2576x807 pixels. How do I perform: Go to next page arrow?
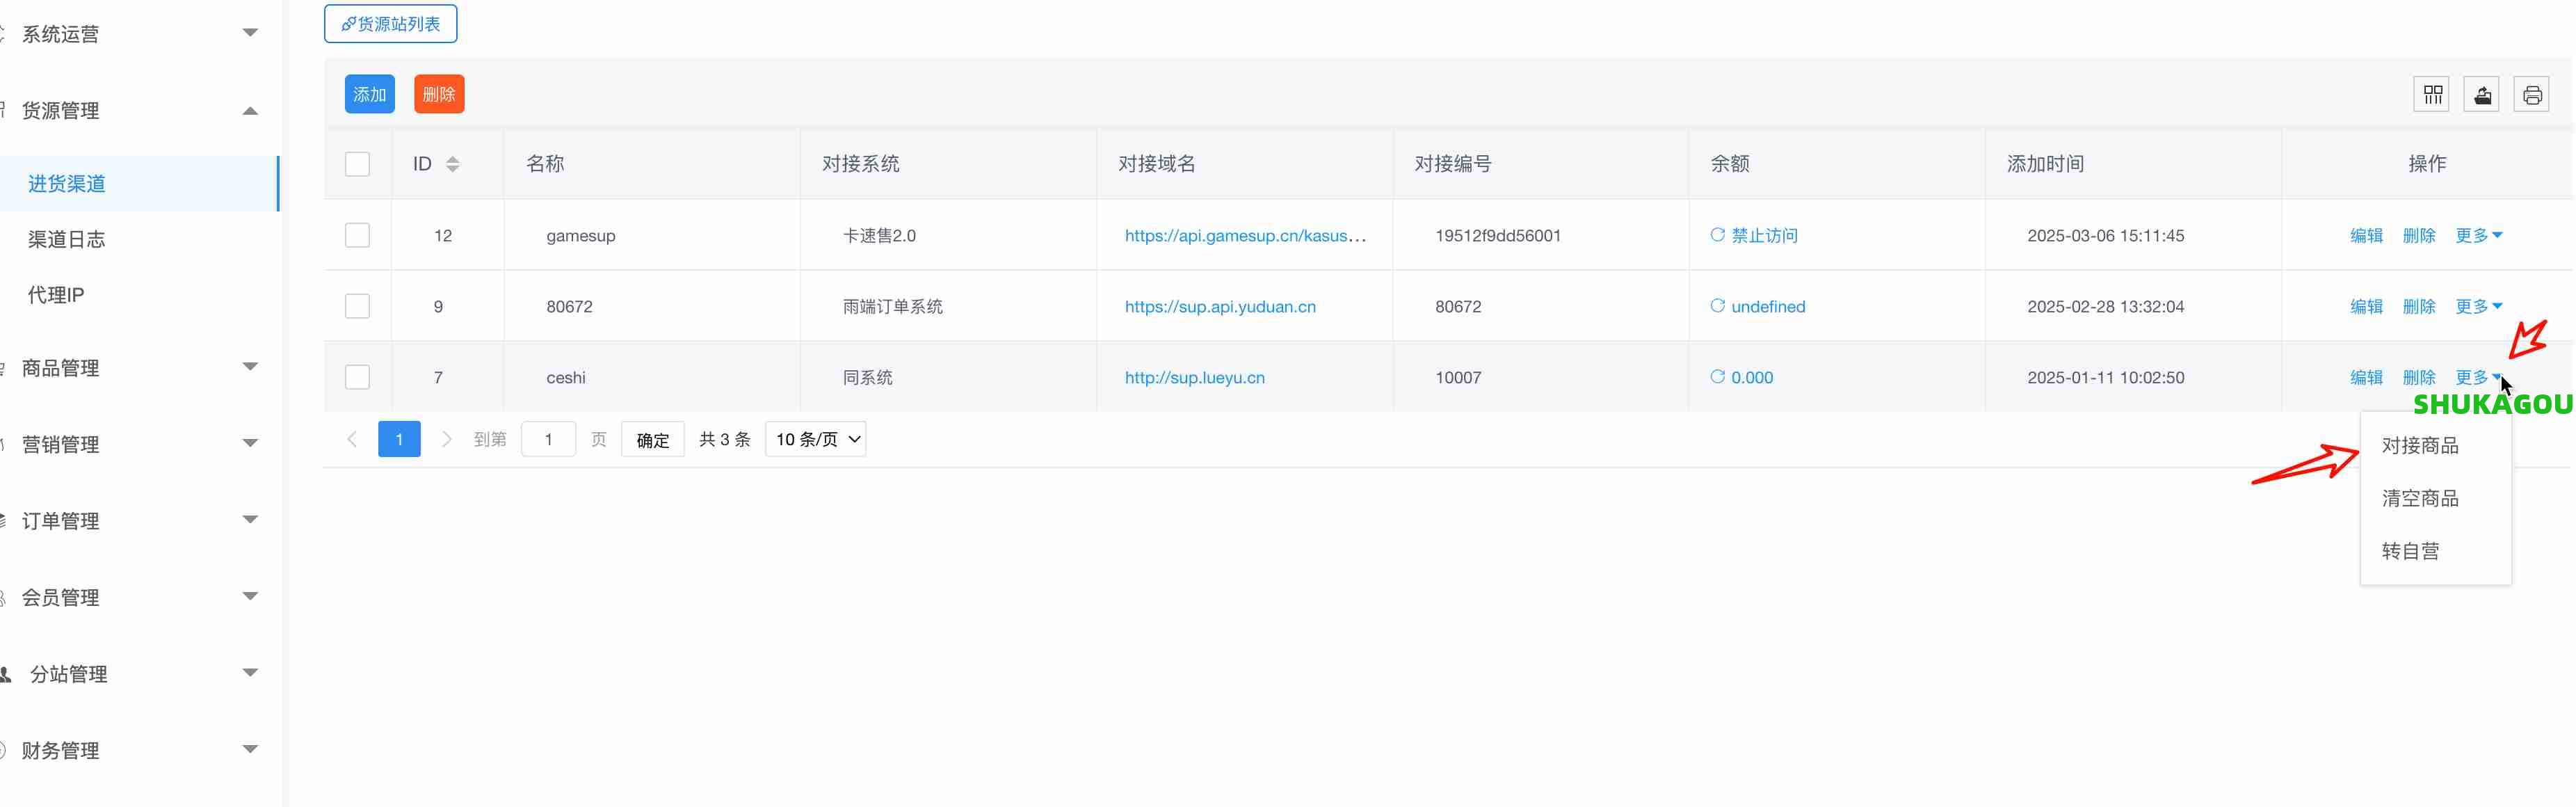(447, 439)
